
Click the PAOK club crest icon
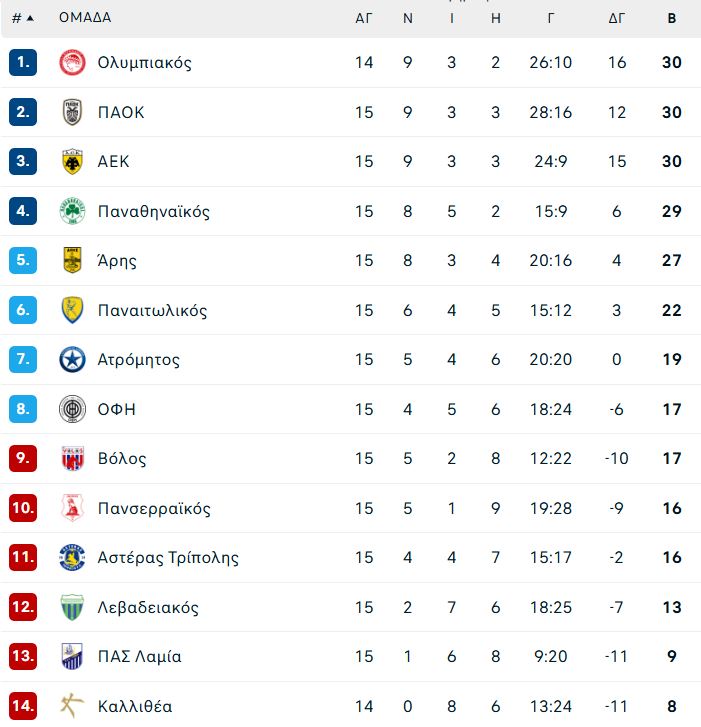(72, 112)
